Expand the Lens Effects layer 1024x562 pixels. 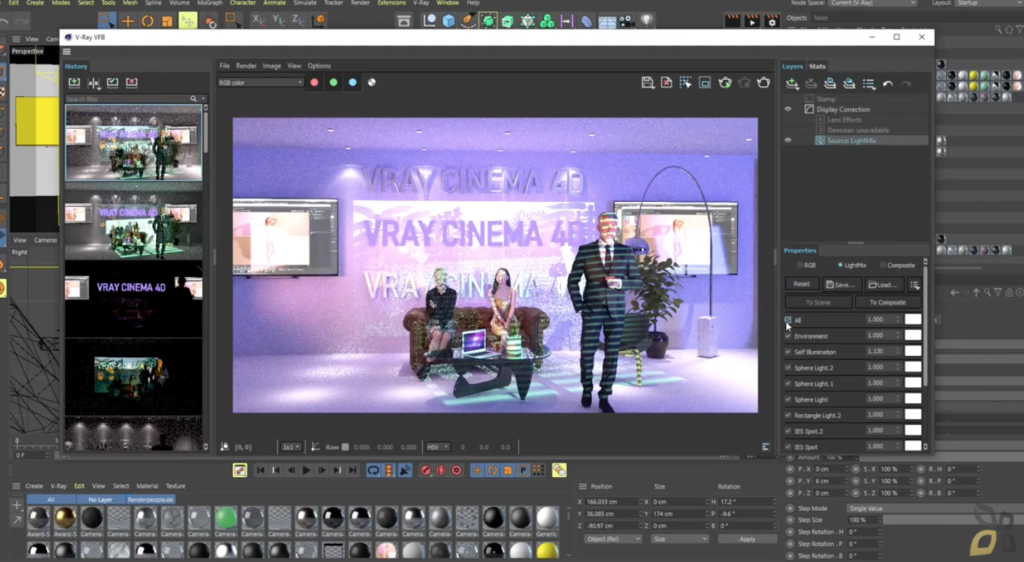point(820,119)
